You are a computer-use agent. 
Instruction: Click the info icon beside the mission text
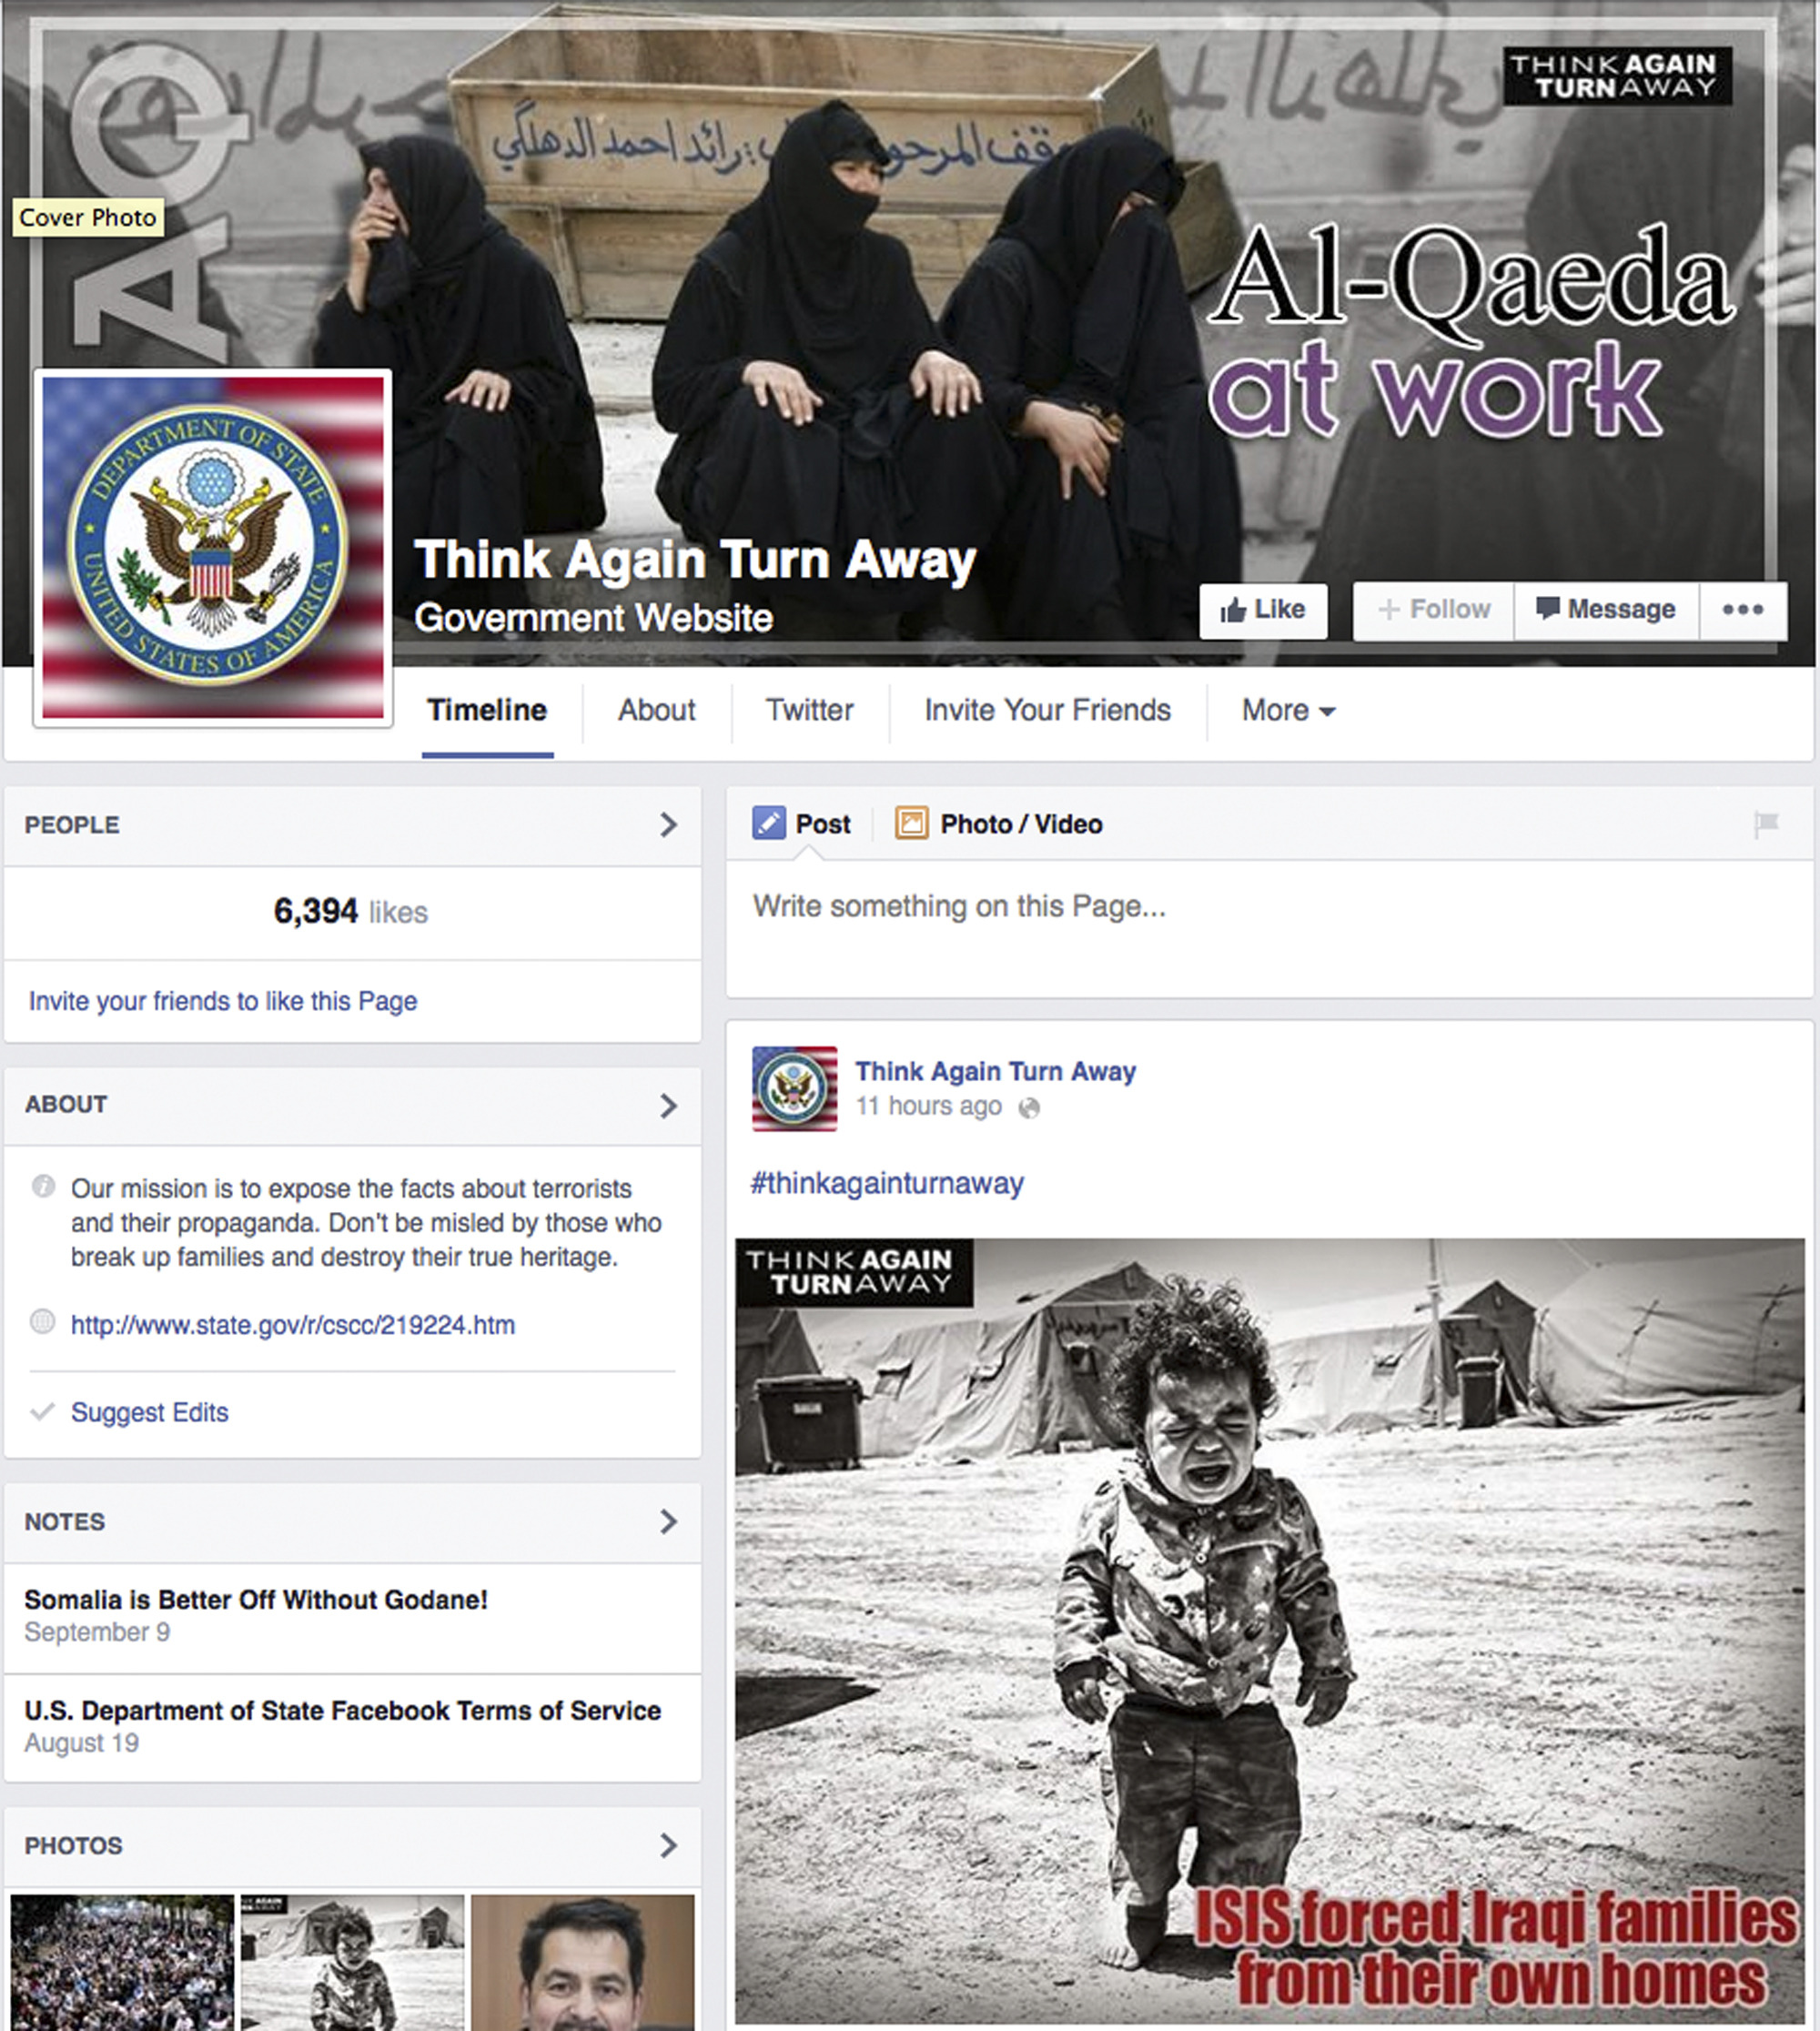43,1187
